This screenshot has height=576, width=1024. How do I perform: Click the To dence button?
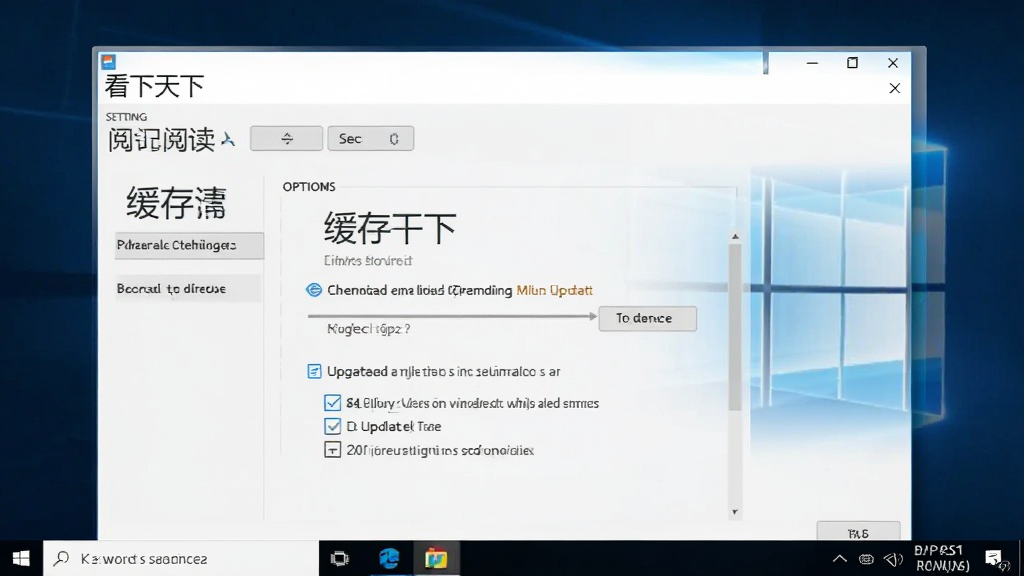point(647,318)
